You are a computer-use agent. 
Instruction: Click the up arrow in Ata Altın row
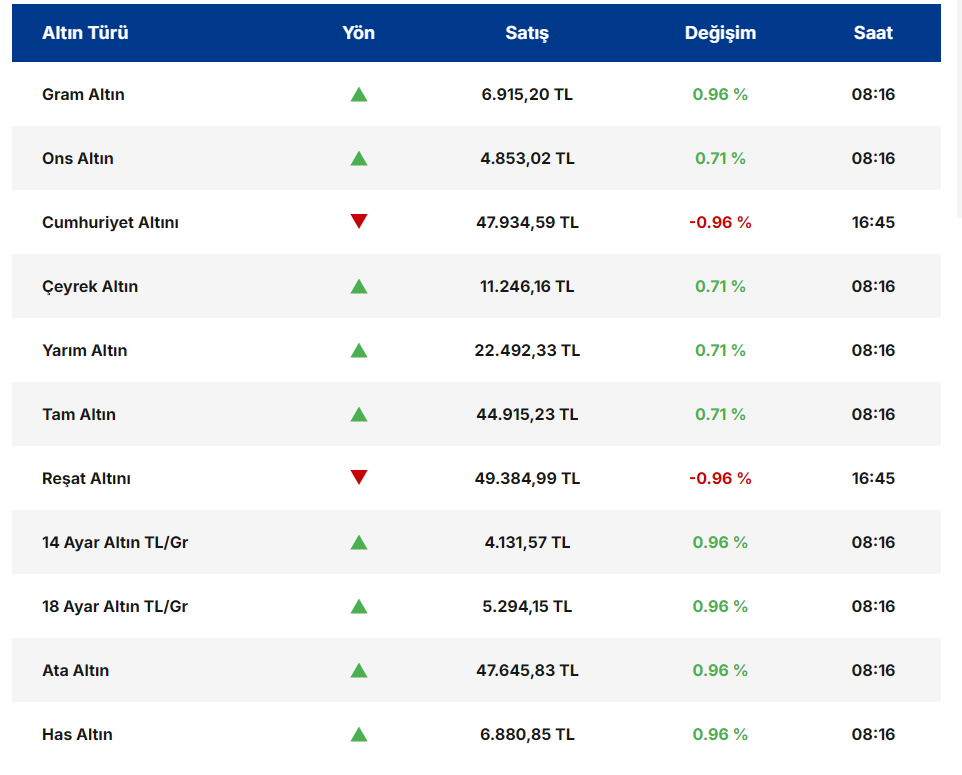click(x=359, y=671)
